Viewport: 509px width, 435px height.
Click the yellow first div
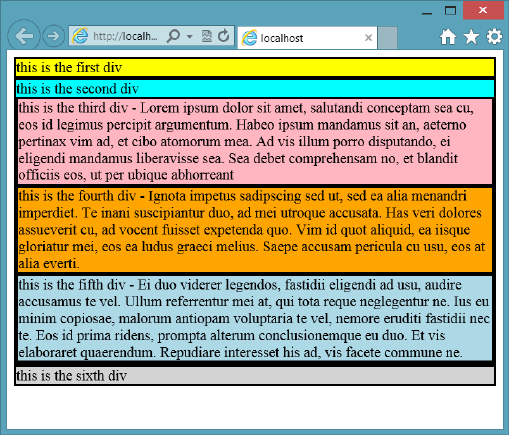(255, 67)
